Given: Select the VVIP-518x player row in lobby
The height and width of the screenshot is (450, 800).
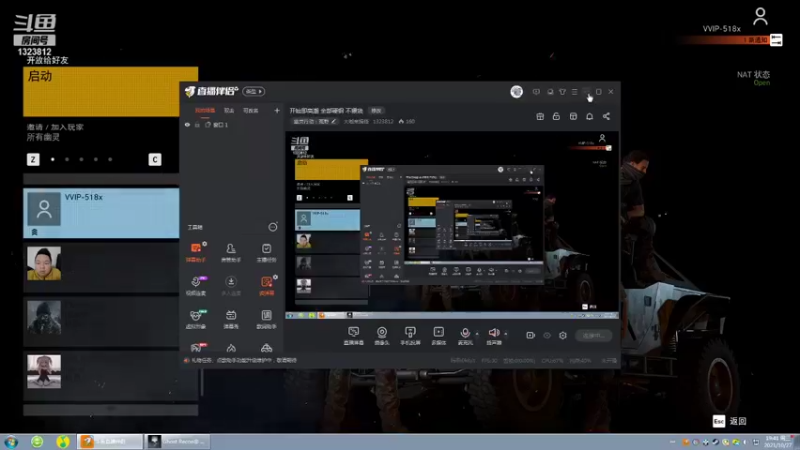Looking at the screenshot, I should pyautogui.click(x=101, y=213).
